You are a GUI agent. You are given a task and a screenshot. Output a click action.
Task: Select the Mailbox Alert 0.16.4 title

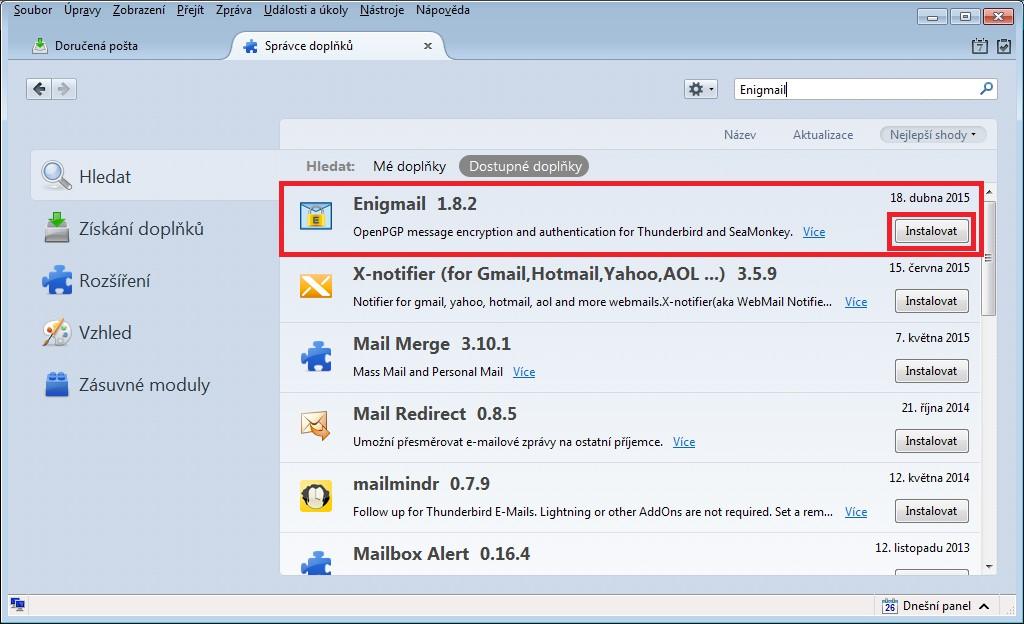click(x=441, y=554)
